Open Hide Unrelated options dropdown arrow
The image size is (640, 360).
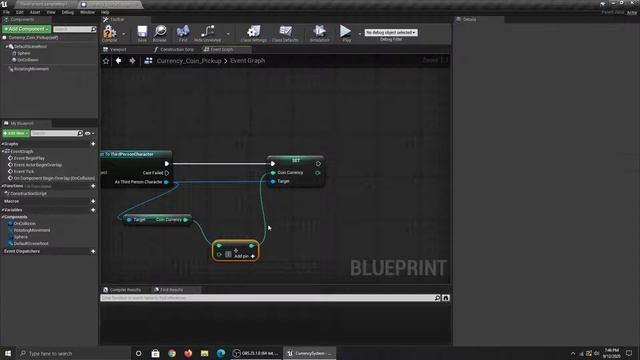(x=228, y=34)
